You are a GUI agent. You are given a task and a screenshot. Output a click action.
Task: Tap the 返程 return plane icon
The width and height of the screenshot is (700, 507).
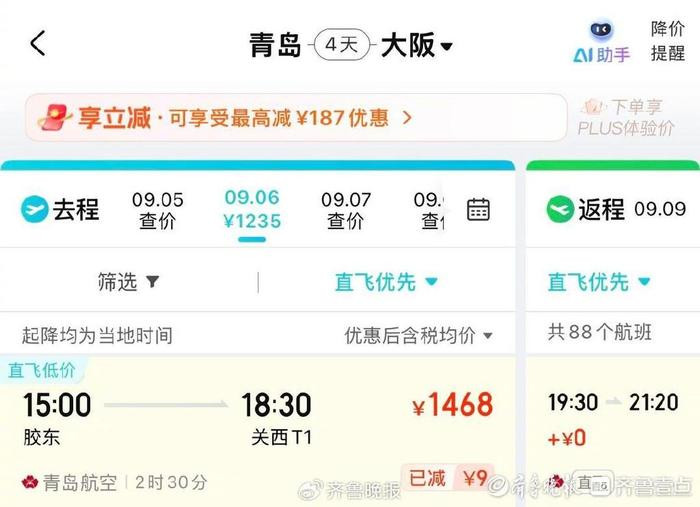[559, 209]
